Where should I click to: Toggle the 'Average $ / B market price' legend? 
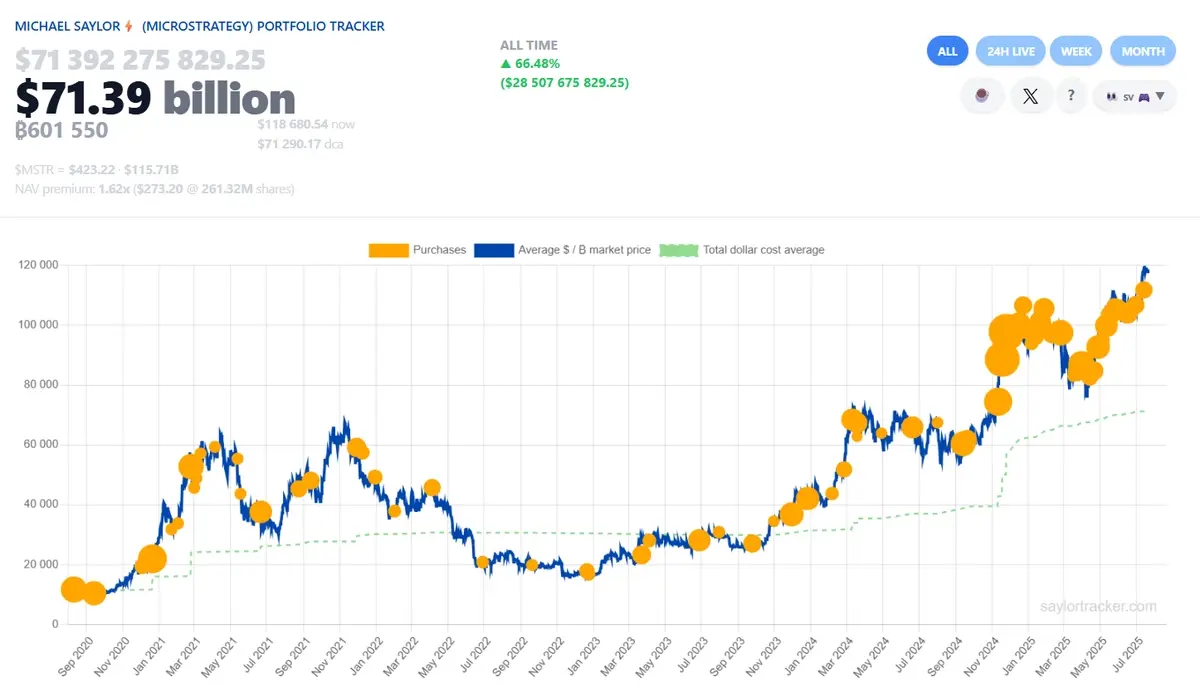(x=563, y=250)
